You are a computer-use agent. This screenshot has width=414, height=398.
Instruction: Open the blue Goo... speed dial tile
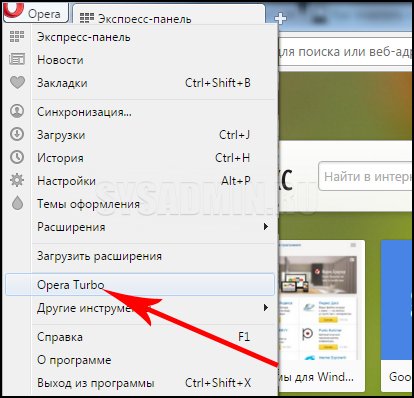[396, 316]
